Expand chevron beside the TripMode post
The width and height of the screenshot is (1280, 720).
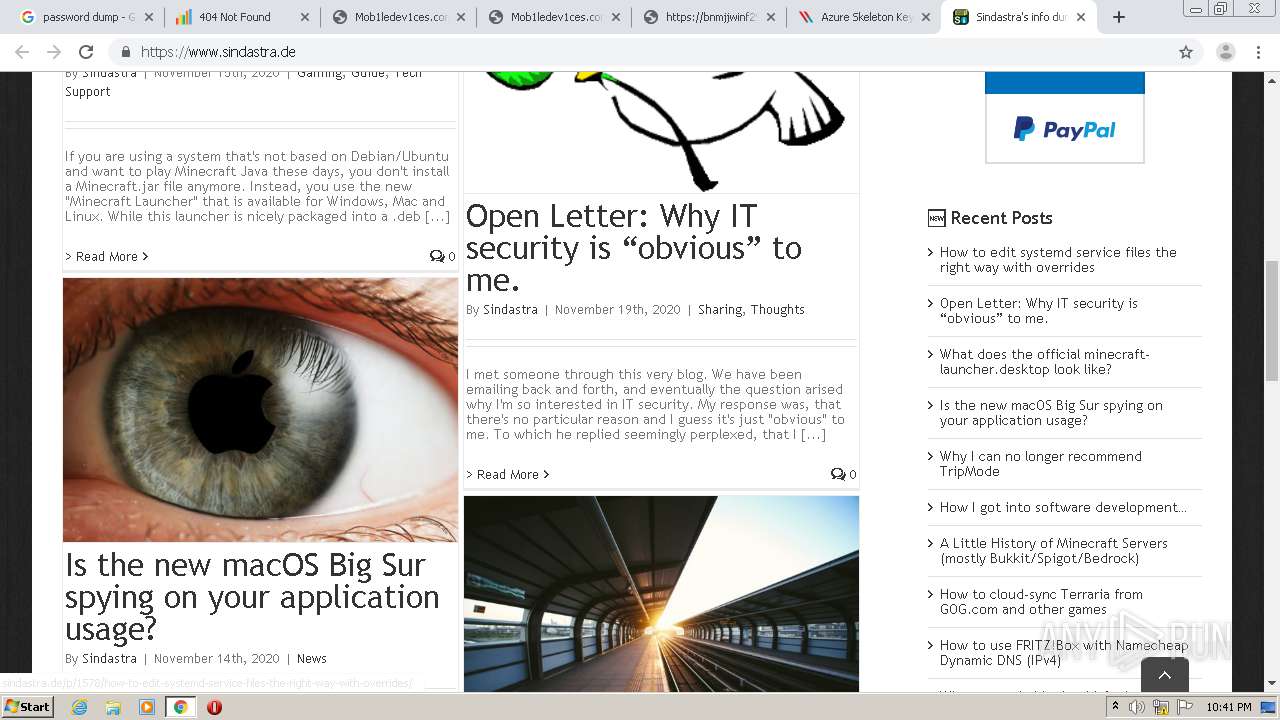point(931,457)
